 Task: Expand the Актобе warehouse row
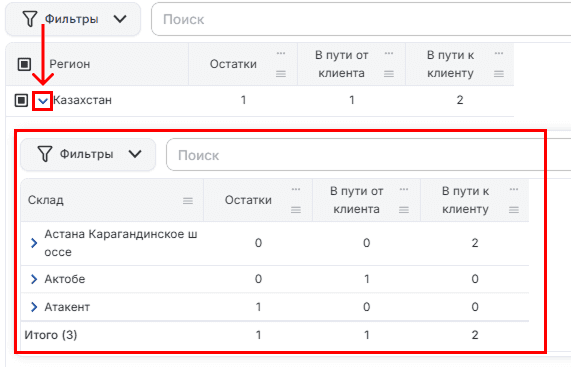point(34,279)
